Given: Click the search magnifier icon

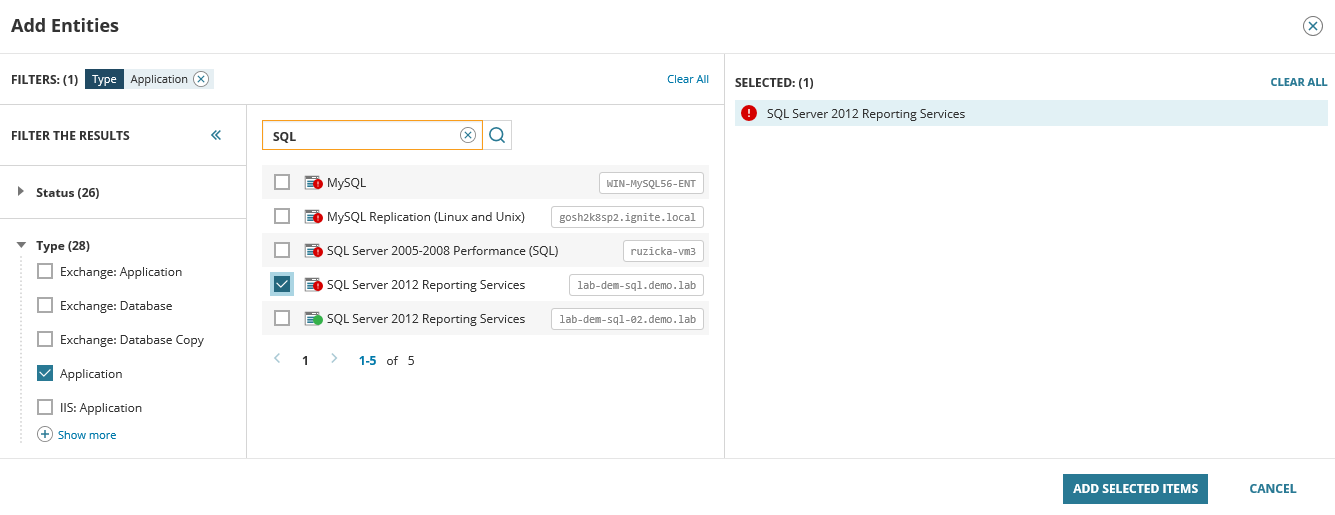Looking at the screenshot, I should click(x=497, y=136).
